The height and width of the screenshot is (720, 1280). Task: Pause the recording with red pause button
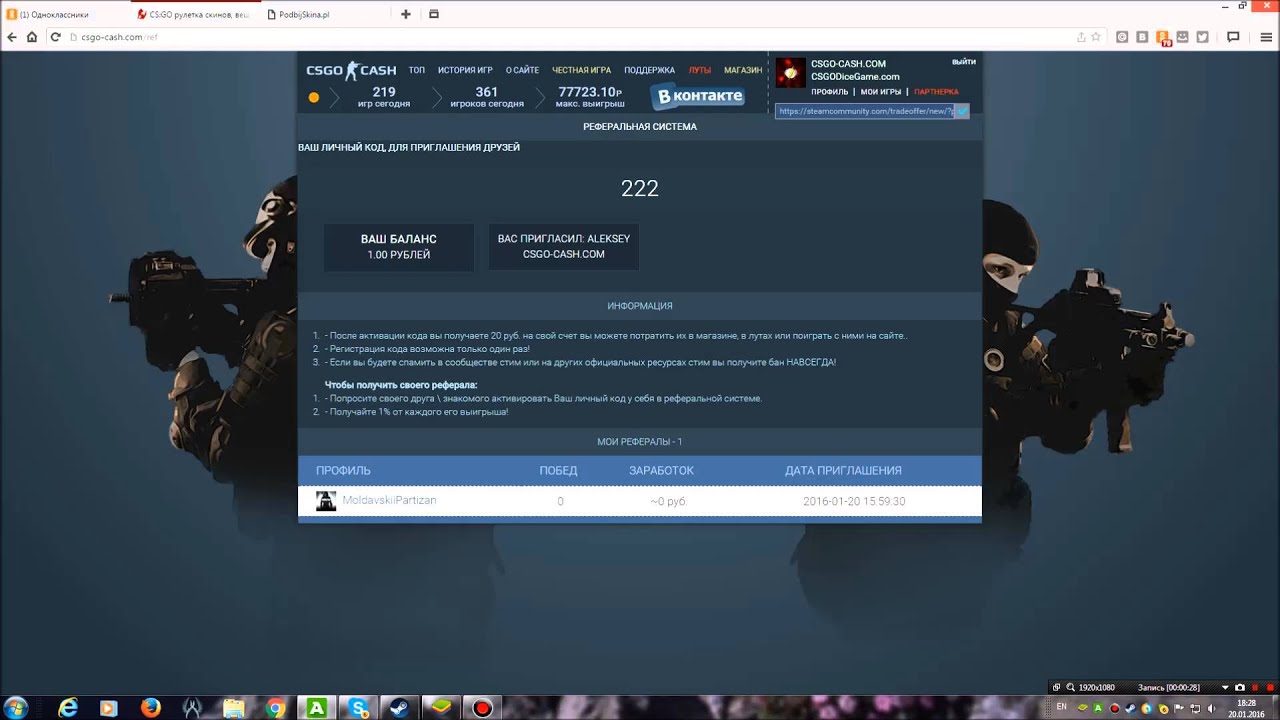click(1254, 687)
